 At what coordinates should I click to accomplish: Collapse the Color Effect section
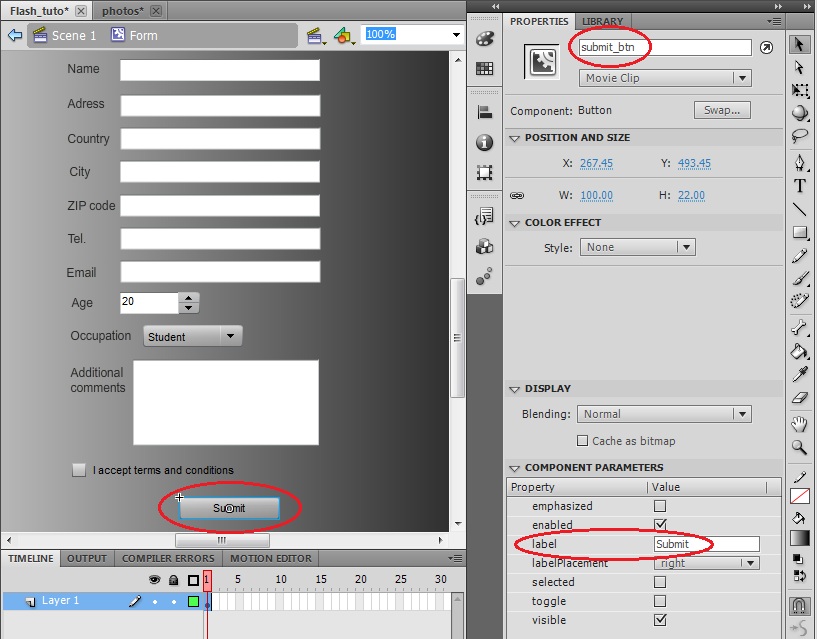[x=515, y=223]
